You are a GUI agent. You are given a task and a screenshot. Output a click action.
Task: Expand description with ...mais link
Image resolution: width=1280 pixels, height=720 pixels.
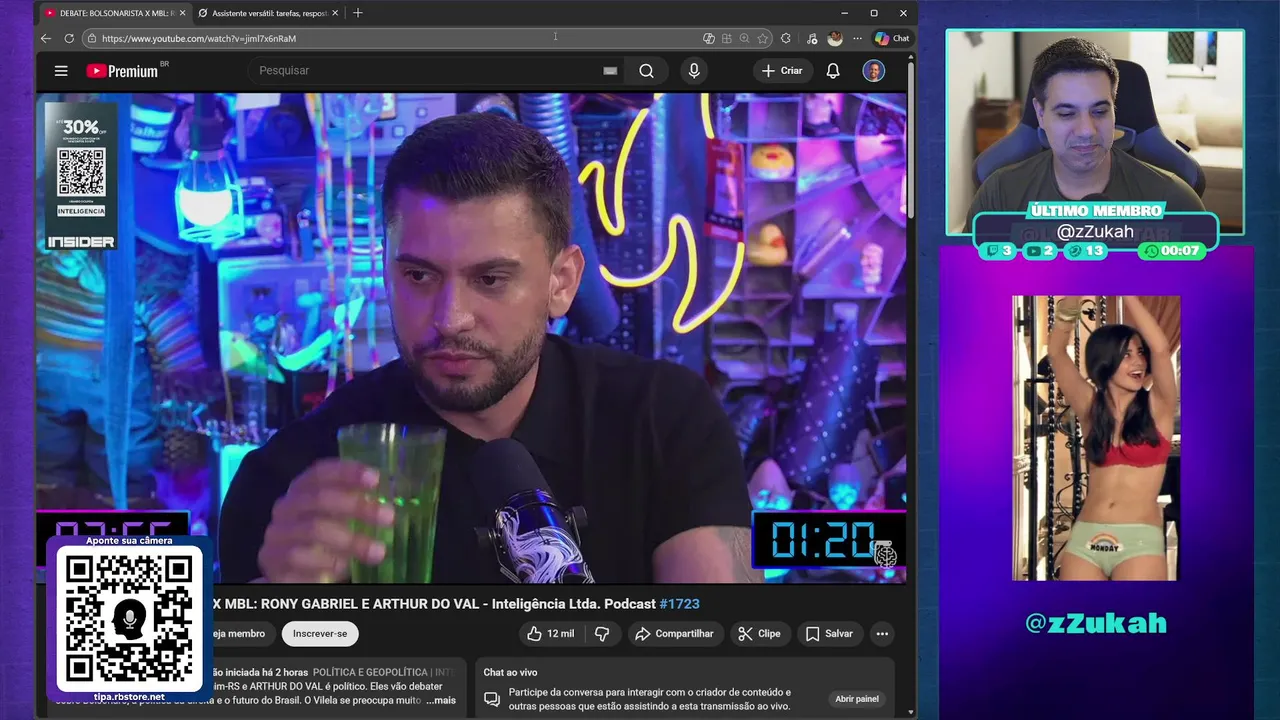pos(441,701)
